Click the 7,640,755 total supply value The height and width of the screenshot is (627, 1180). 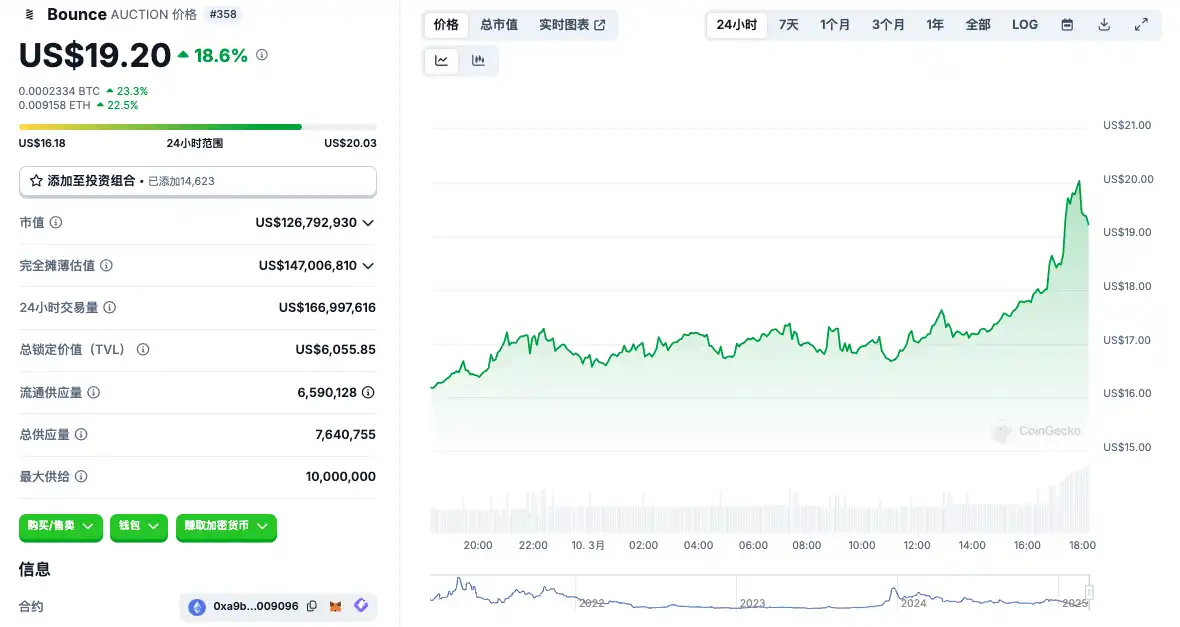[x=345, y=434]
